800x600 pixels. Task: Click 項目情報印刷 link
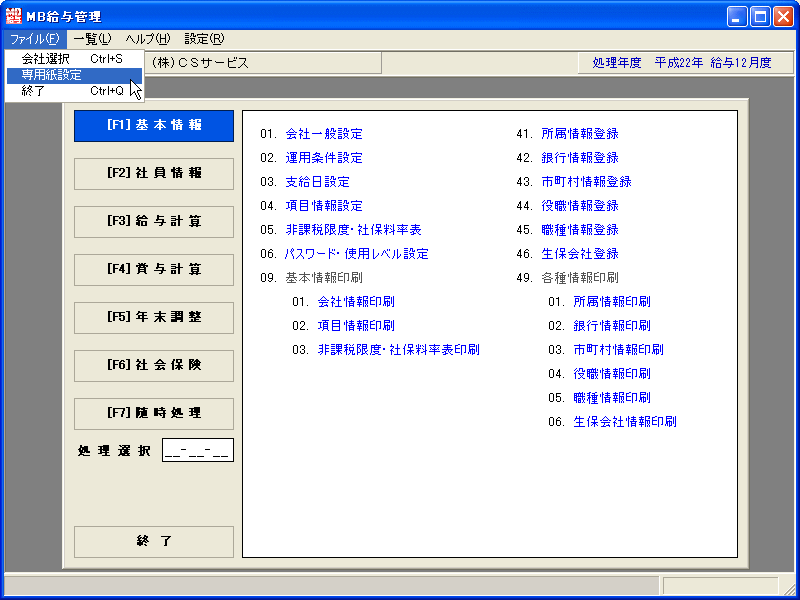356,326
